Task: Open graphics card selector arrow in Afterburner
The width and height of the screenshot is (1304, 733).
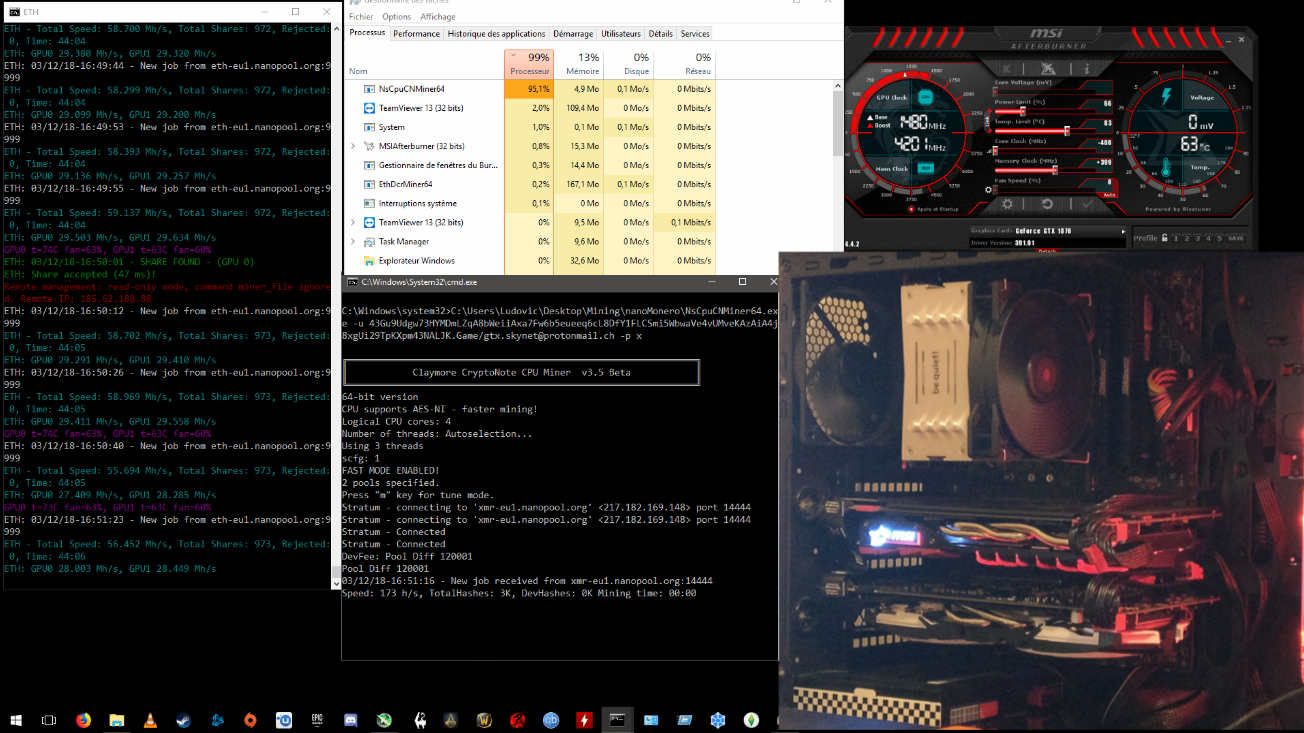Action: coord(1123,232)
